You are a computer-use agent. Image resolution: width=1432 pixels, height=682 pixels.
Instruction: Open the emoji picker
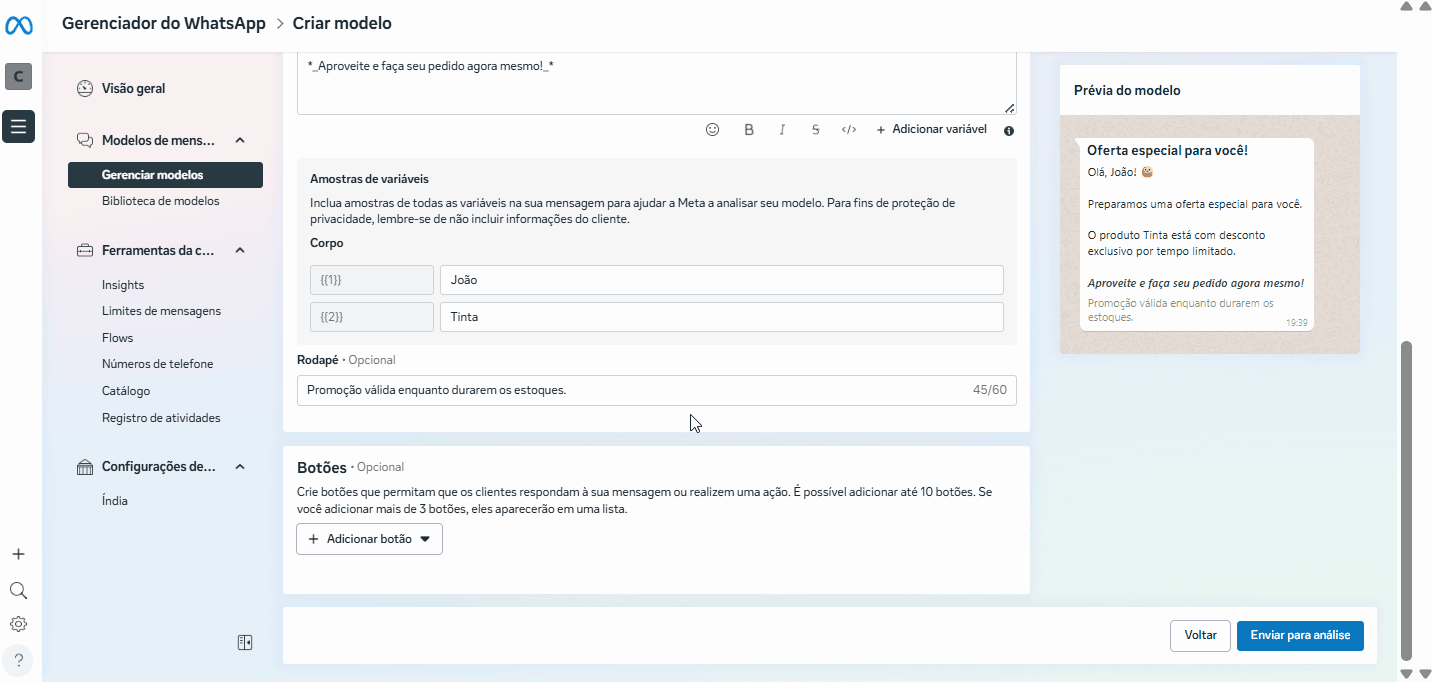[x=712, y=130]
